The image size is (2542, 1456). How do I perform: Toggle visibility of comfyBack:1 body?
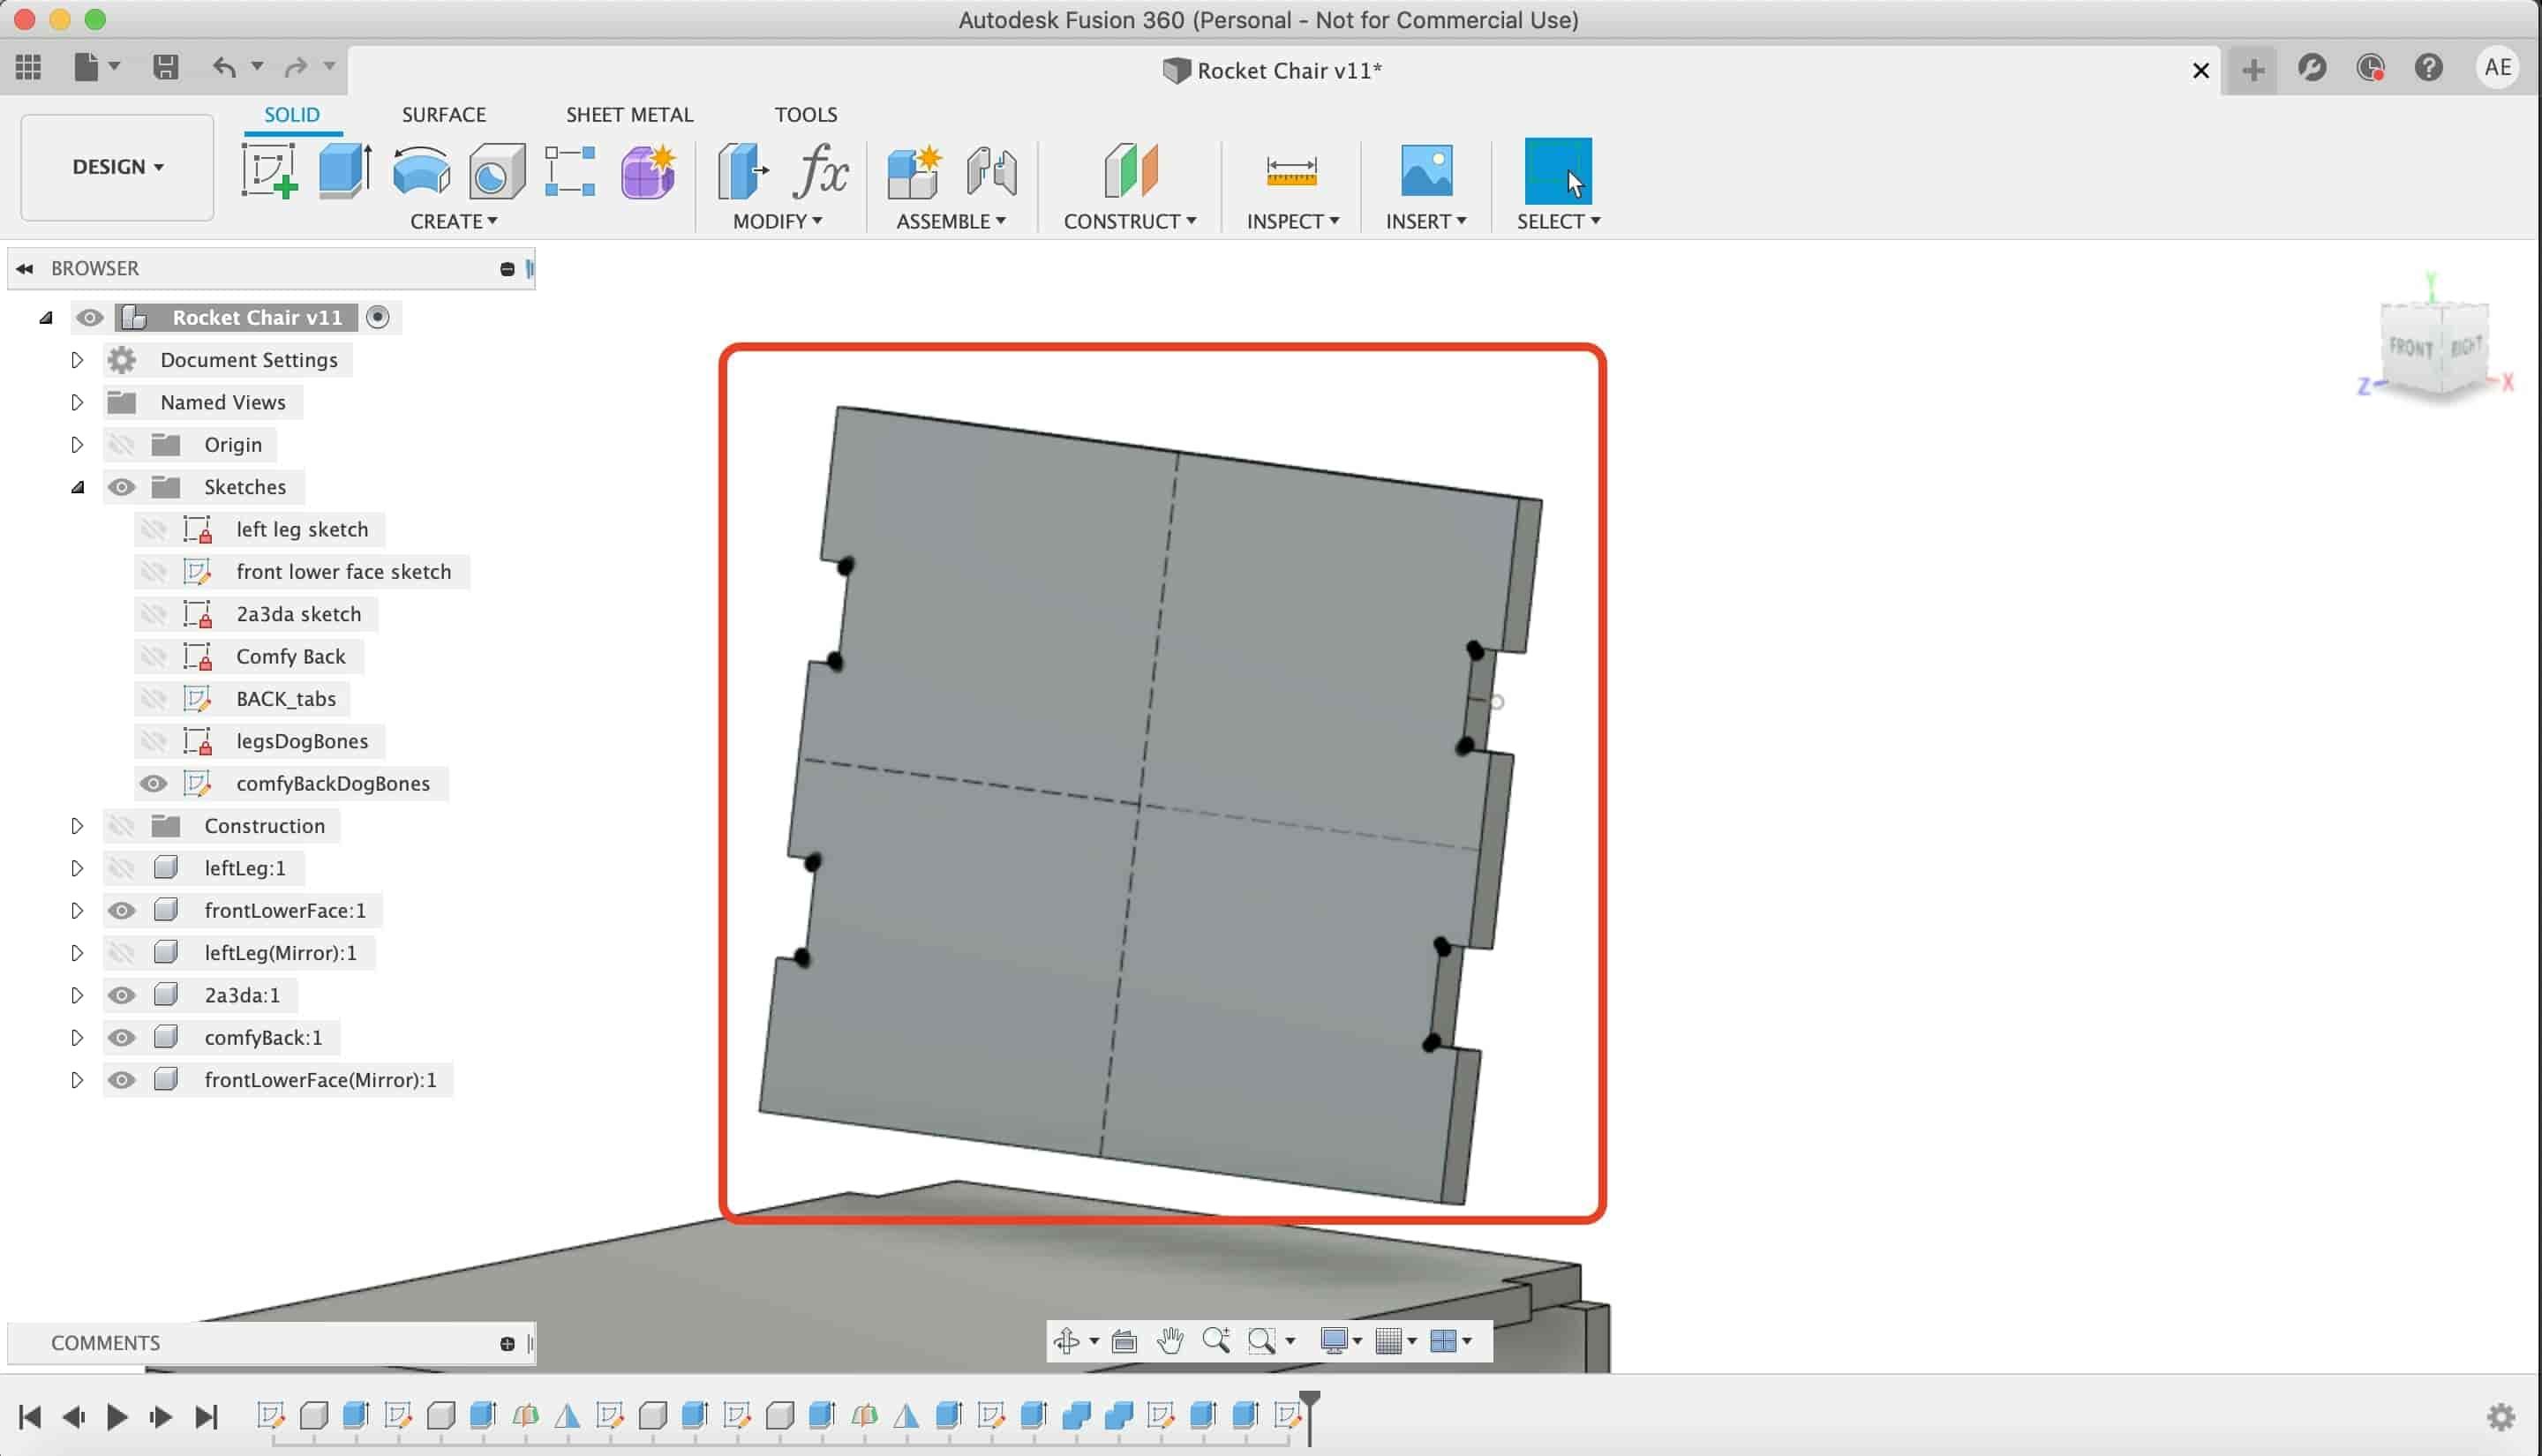click(120, 1035)
